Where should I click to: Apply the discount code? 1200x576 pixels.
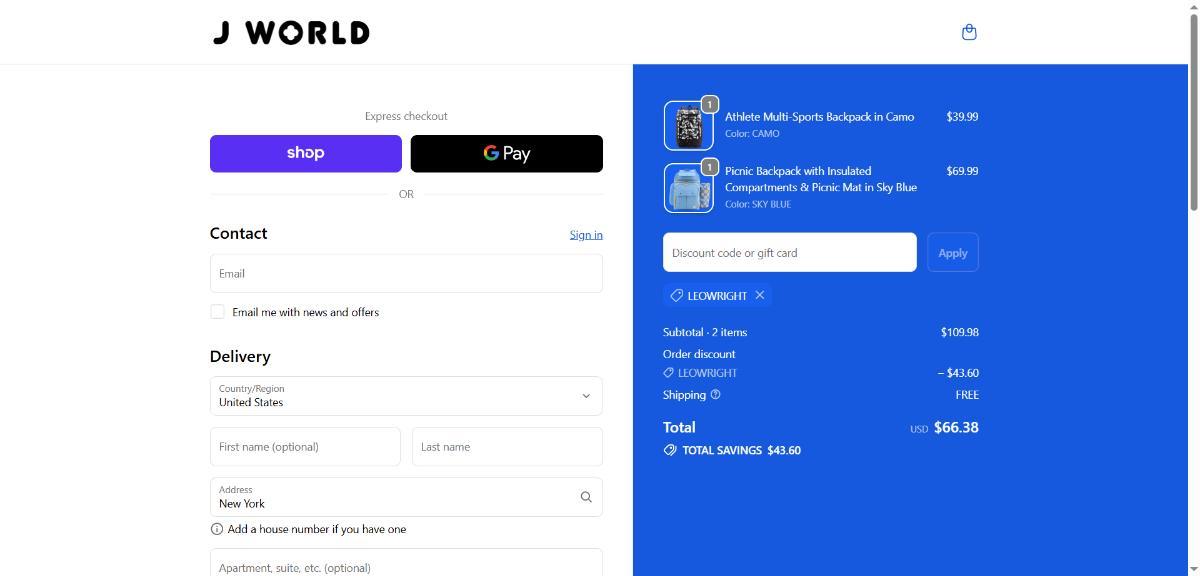pyautogui.click(x=952, y=252)
